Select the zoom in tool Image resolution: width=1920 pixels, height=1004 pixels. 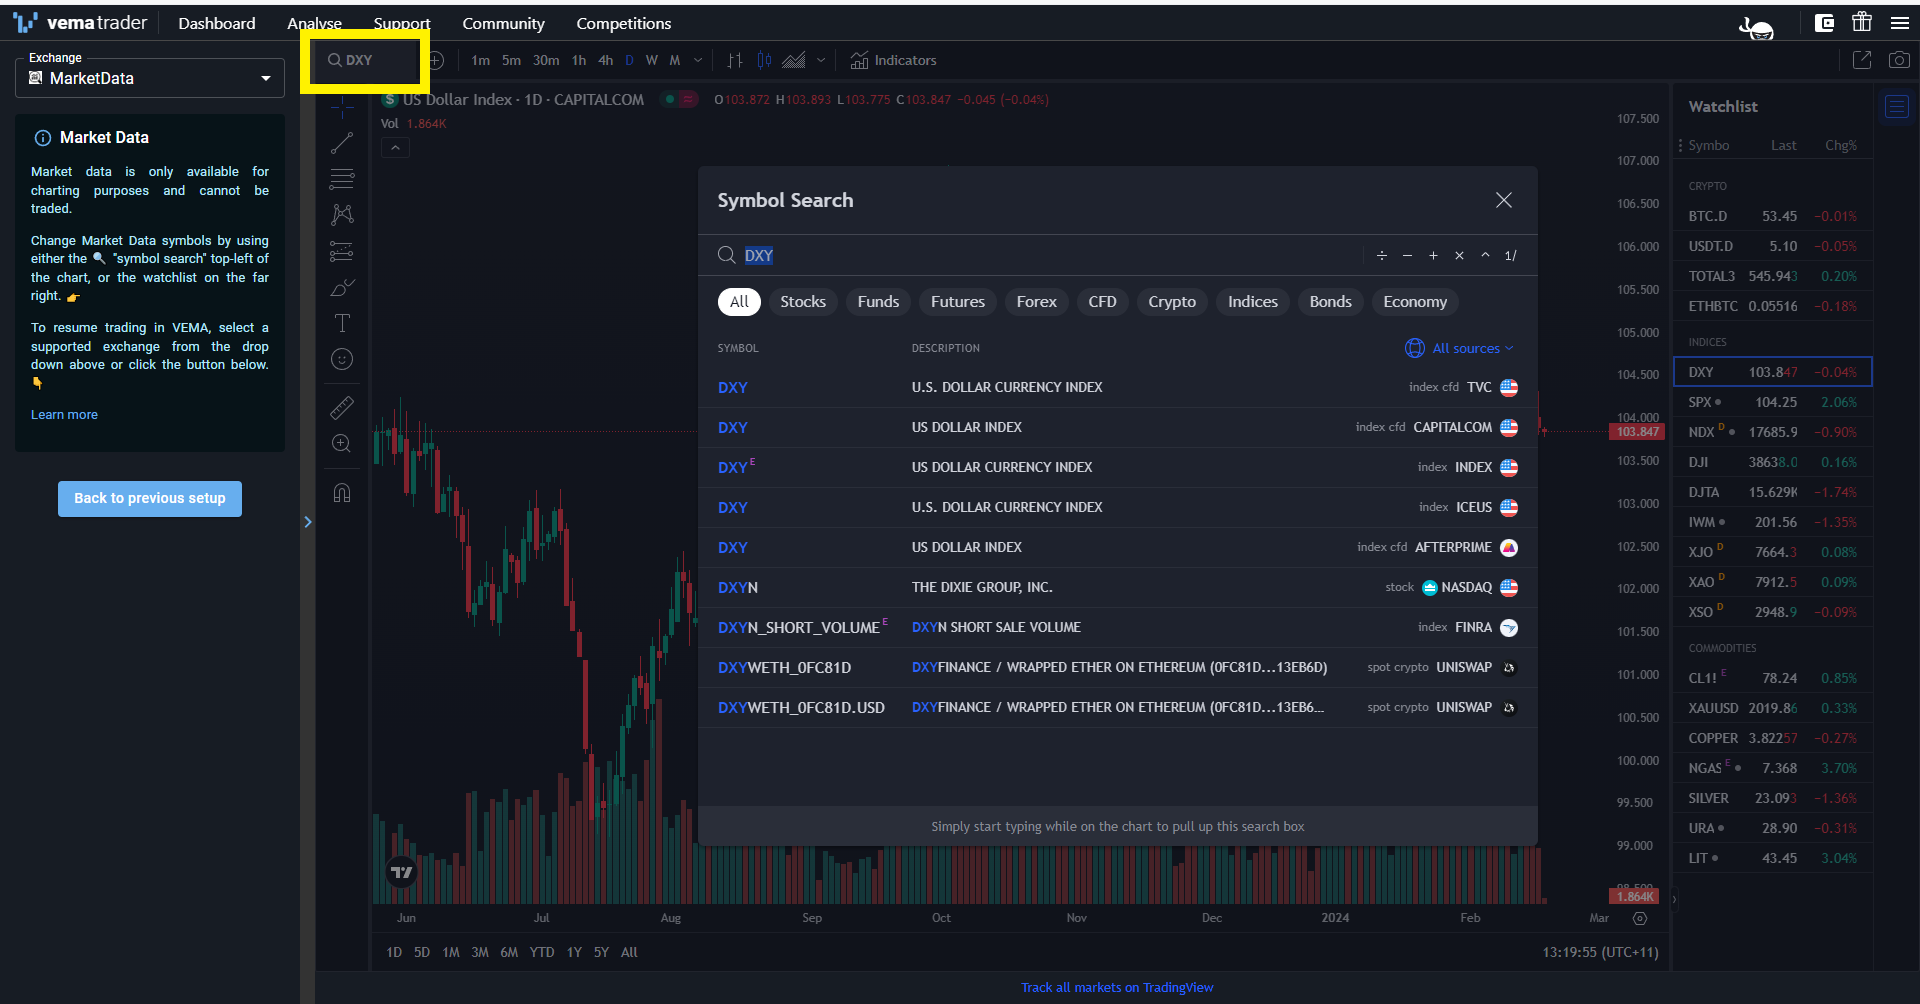[x=342, y=443]
